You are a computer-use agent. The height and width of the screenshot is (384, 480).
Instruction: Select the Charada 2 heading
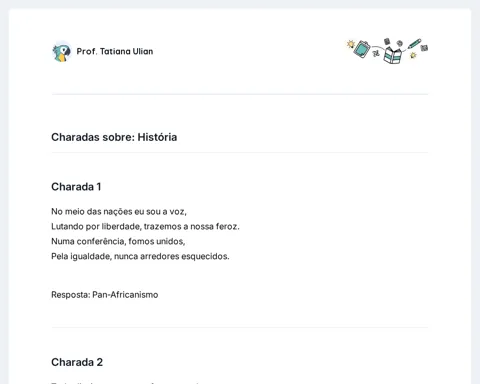[x=77, y=362]
